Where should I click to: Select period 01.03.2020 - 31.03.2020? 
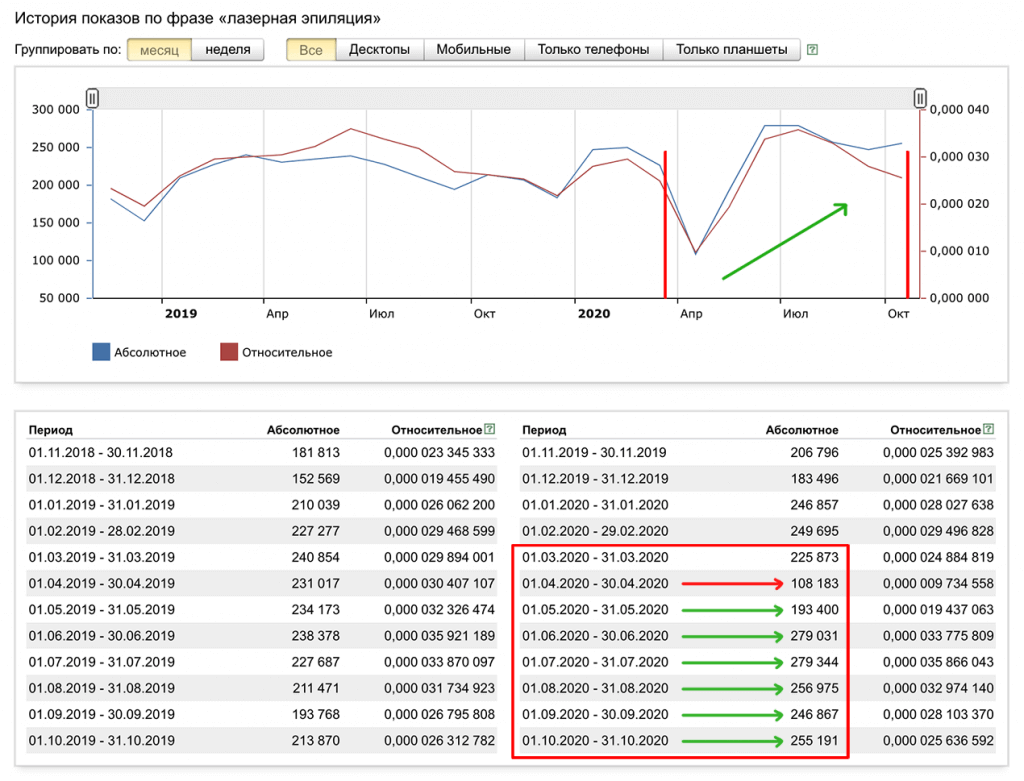(595, 557)
